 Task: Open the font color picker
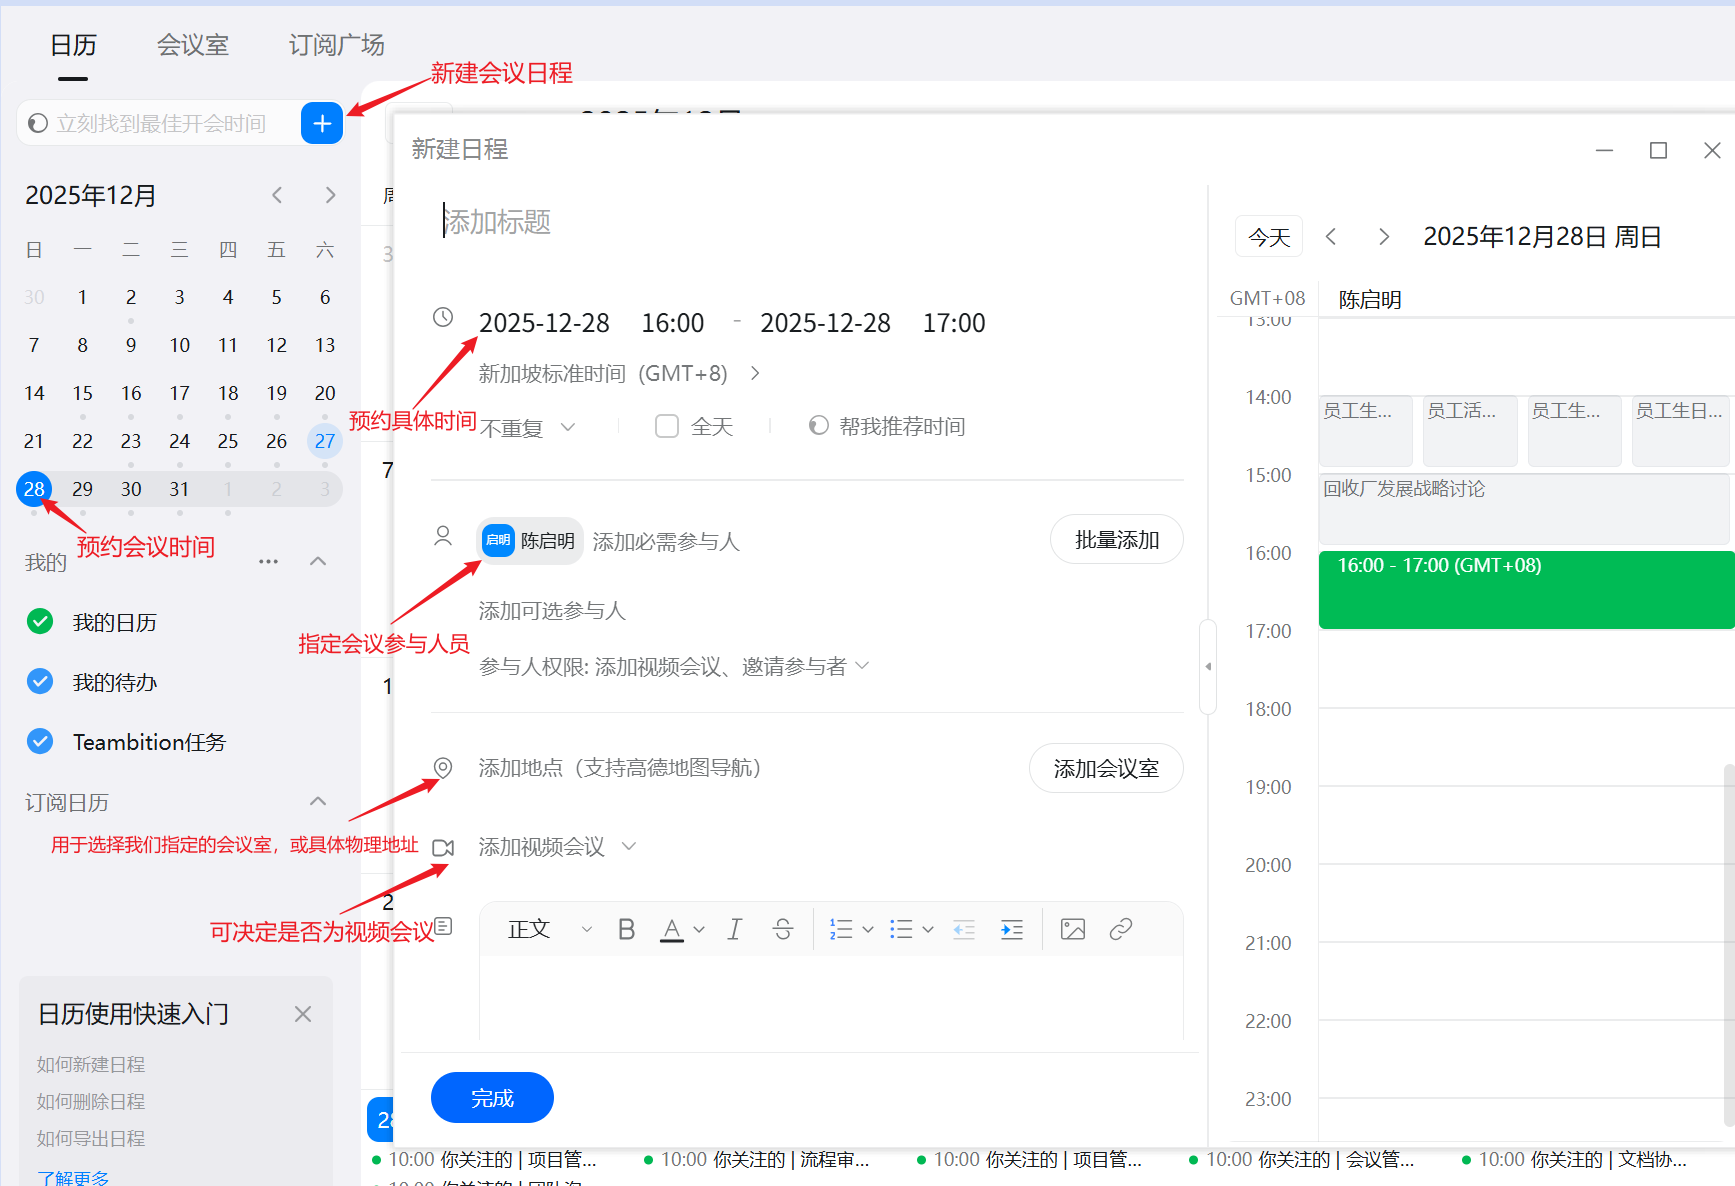point(698,930)
